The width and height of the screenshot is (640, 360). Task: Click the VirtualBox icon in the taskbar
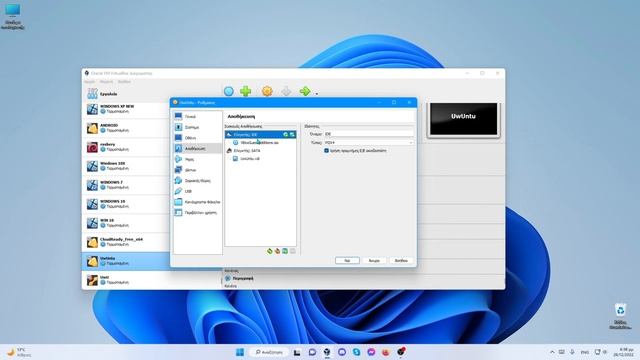(327, 352)
